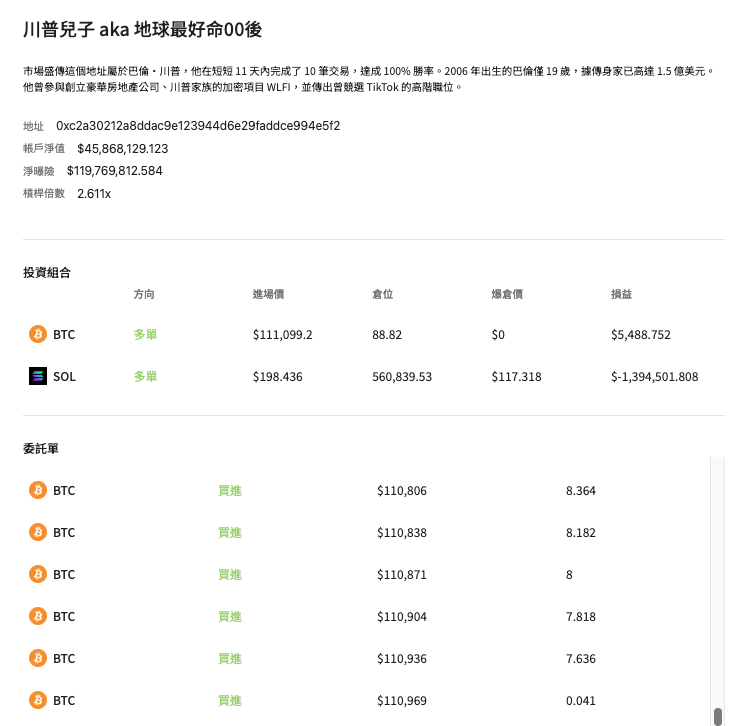Select wallet address 0xc2a30212a8ddac9e...
735x726 pixels.
(198, 126)
